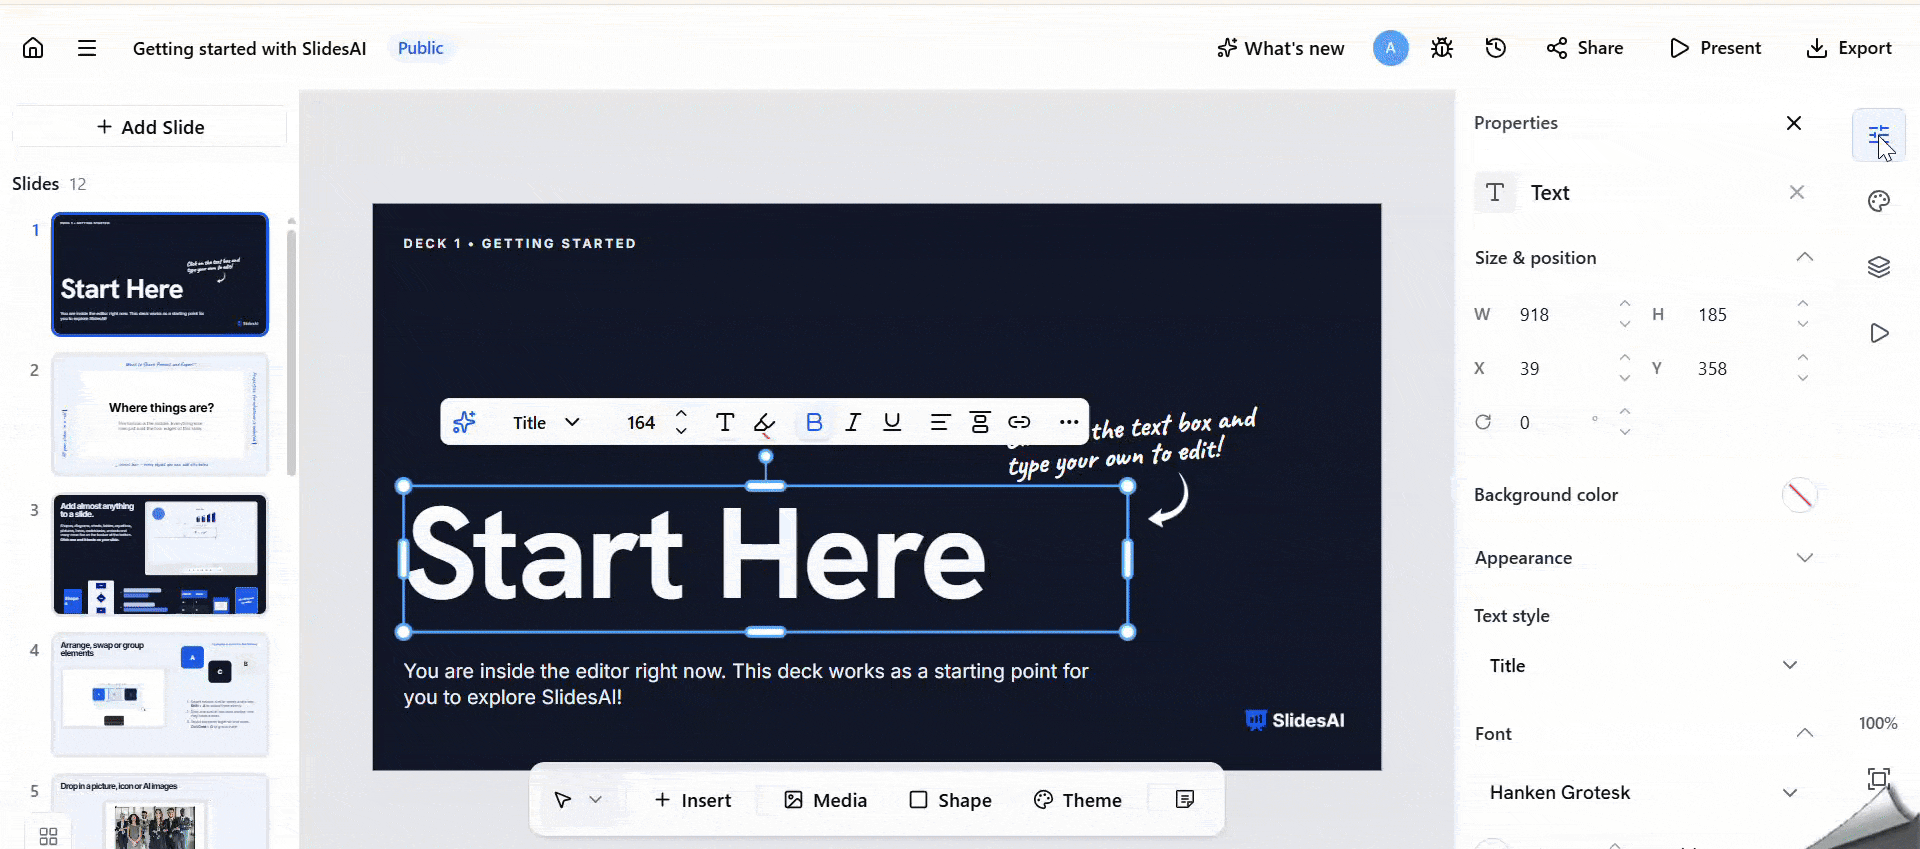The width and height of the screenshot is (1920, 849).
Task: Open the Hanken Grotesk font dropdown
Action: [1644, 793]
